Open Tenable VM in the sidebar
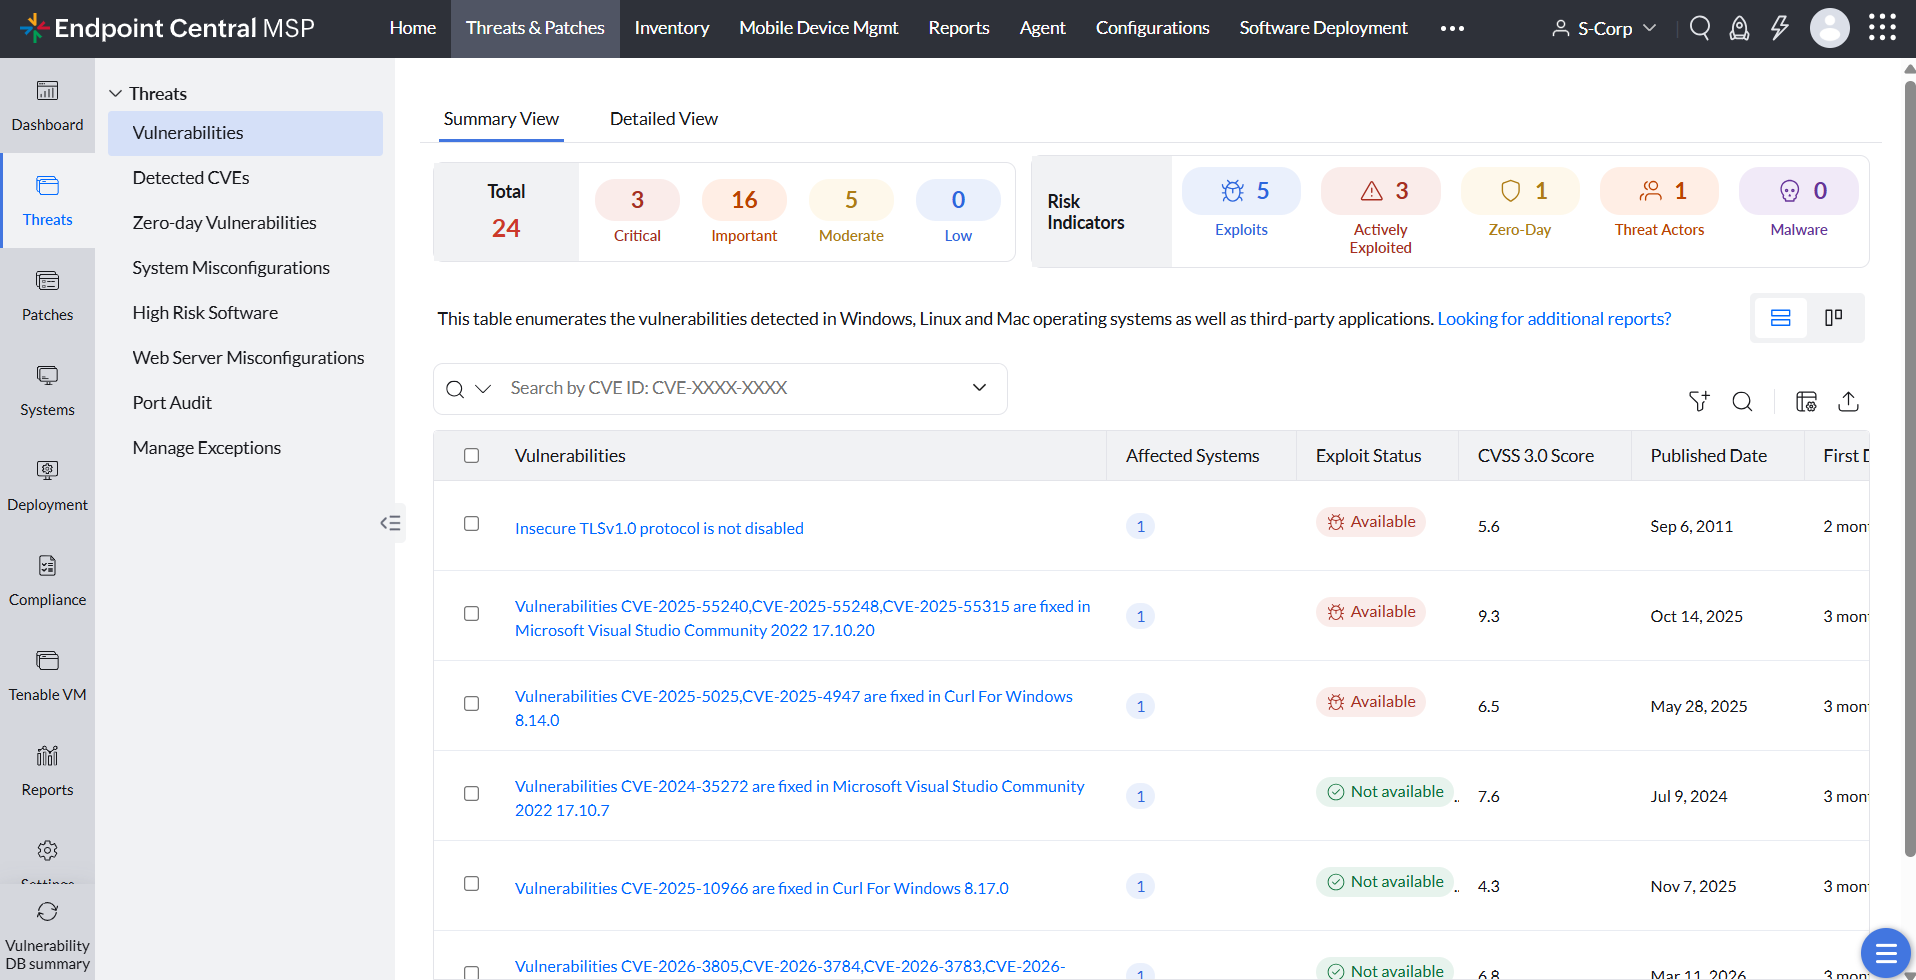The height and width of the screenshot is (980, 1916). click(47, 675)
